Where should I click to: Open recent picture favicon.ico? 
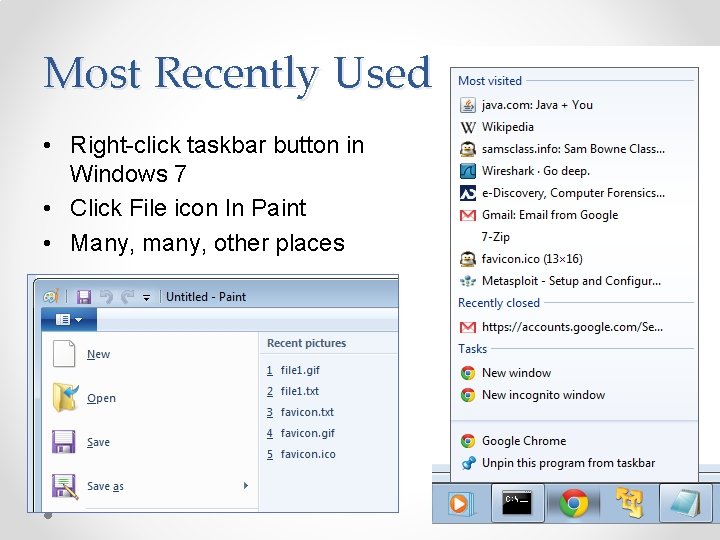pos(301,454)
